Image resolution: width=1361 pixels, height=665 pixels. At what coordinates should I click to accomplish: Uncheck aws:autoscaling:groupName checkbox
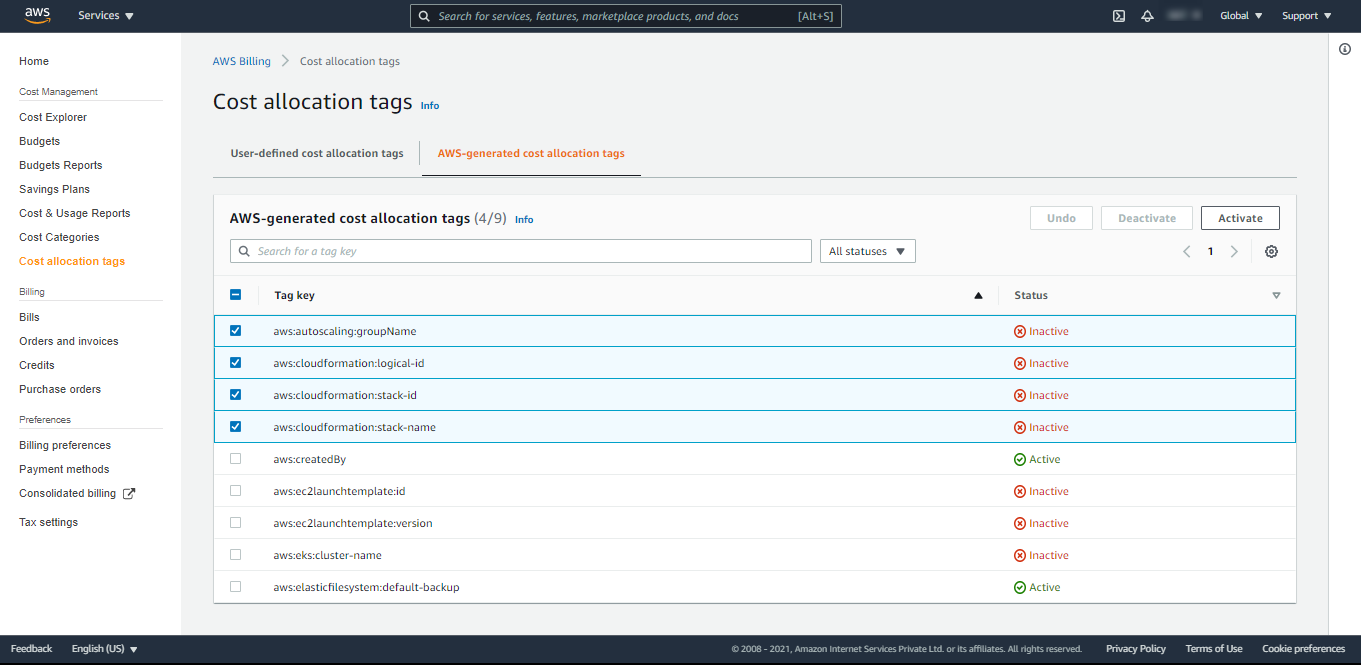236,331
